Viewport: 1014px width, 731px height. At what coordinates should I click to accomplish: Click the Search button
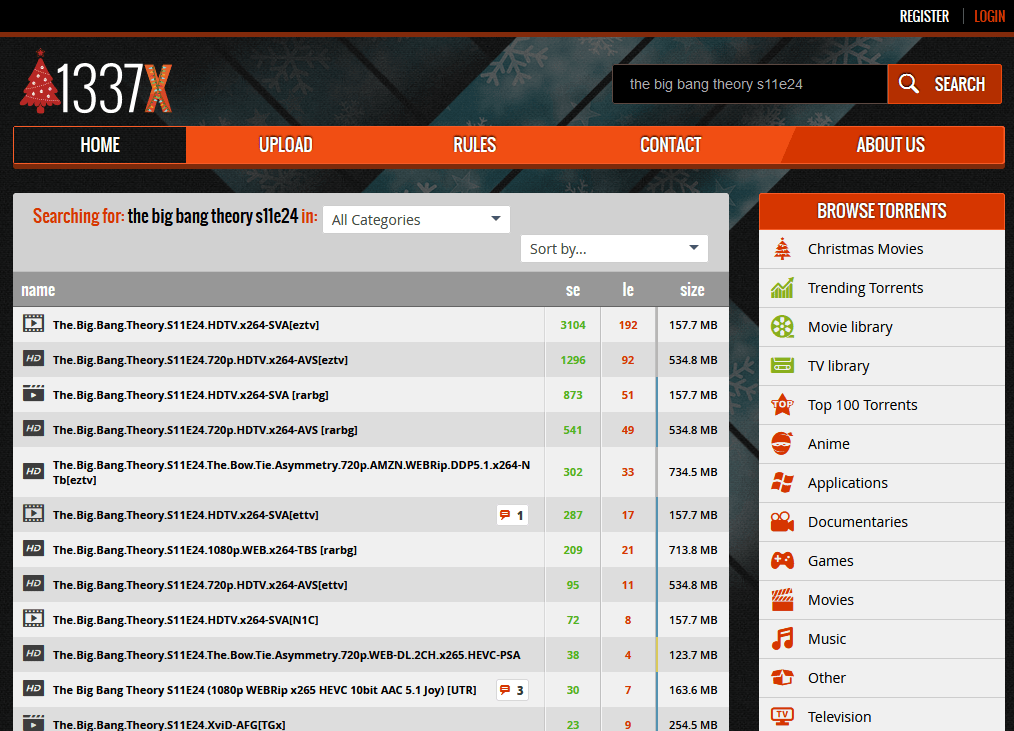pyautogui.click(x=944, y=84)
